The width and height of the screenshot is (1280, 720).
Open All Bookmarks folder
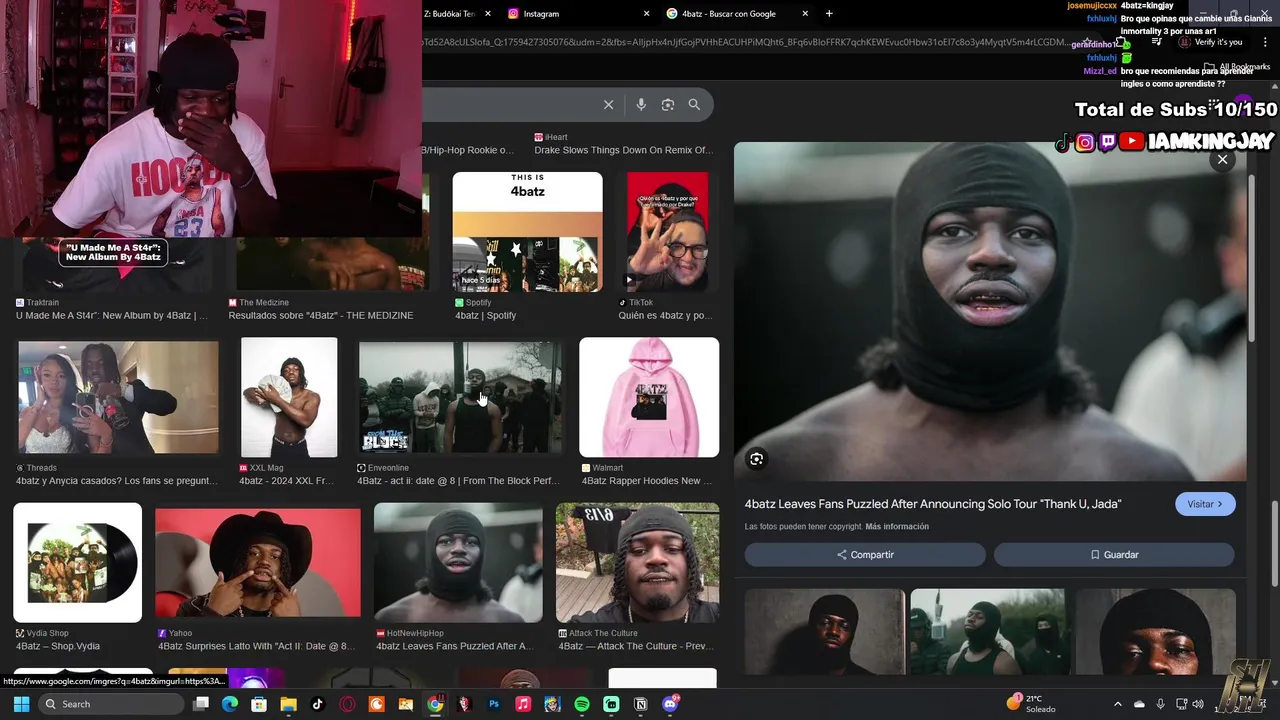[1237, 67]
